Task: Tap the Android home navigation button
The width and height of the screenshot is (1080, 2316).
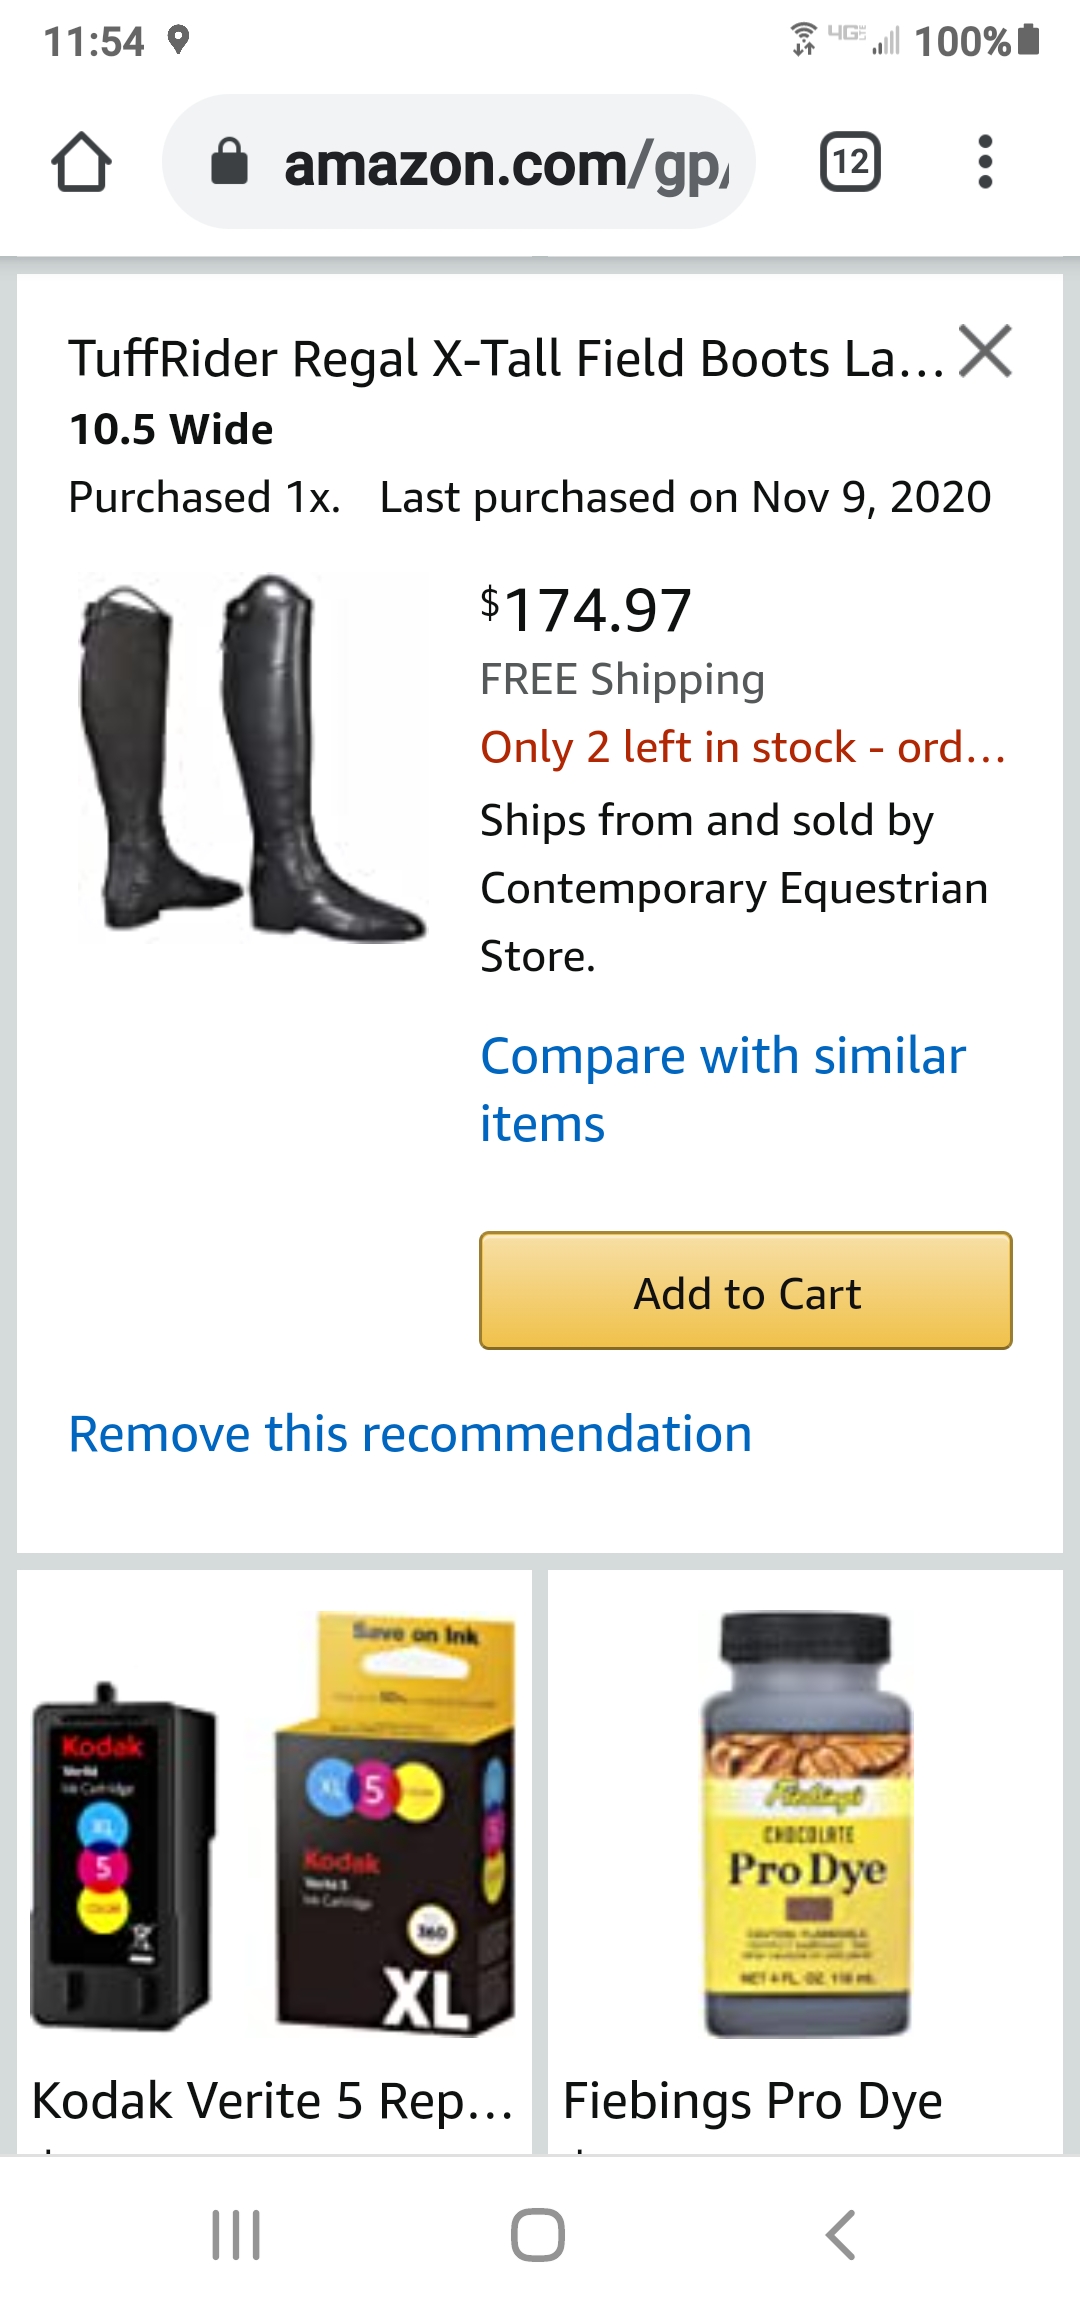Action: click(x=538, y=2235)
